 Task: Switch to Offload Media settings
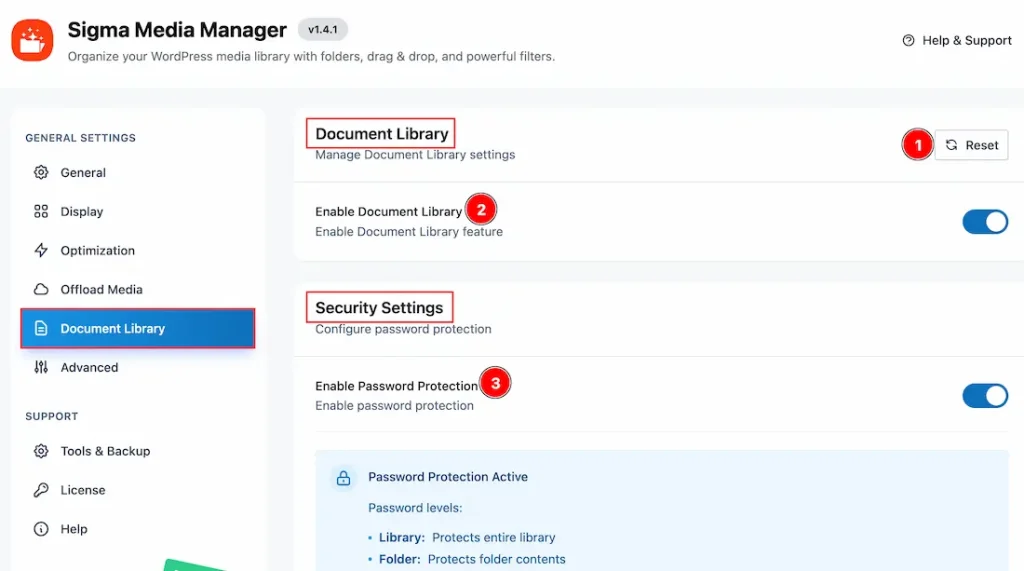click(137, 289)
